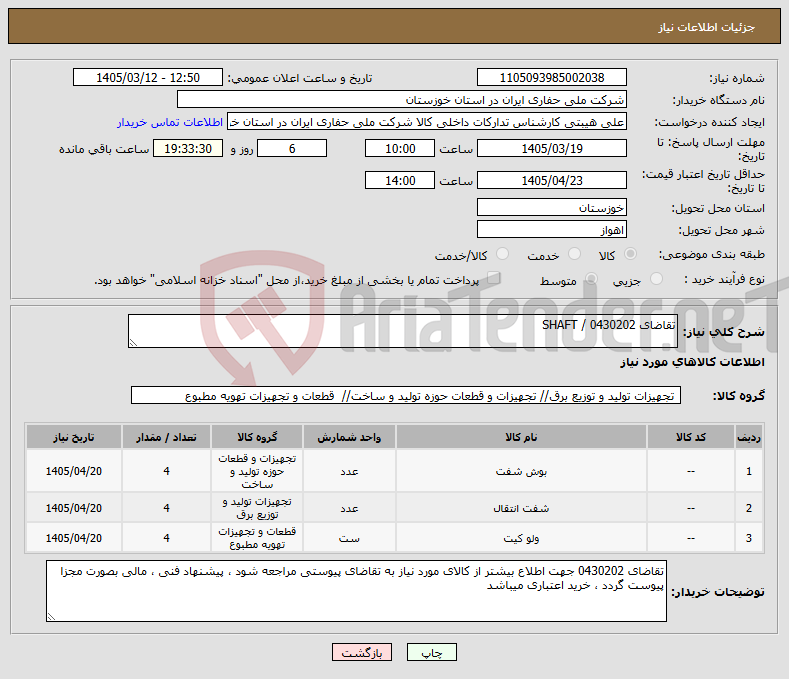Click the تجهیزات تولید و توزیع برق group cell
Screen dimensions: 789x679
click(257, 508)
